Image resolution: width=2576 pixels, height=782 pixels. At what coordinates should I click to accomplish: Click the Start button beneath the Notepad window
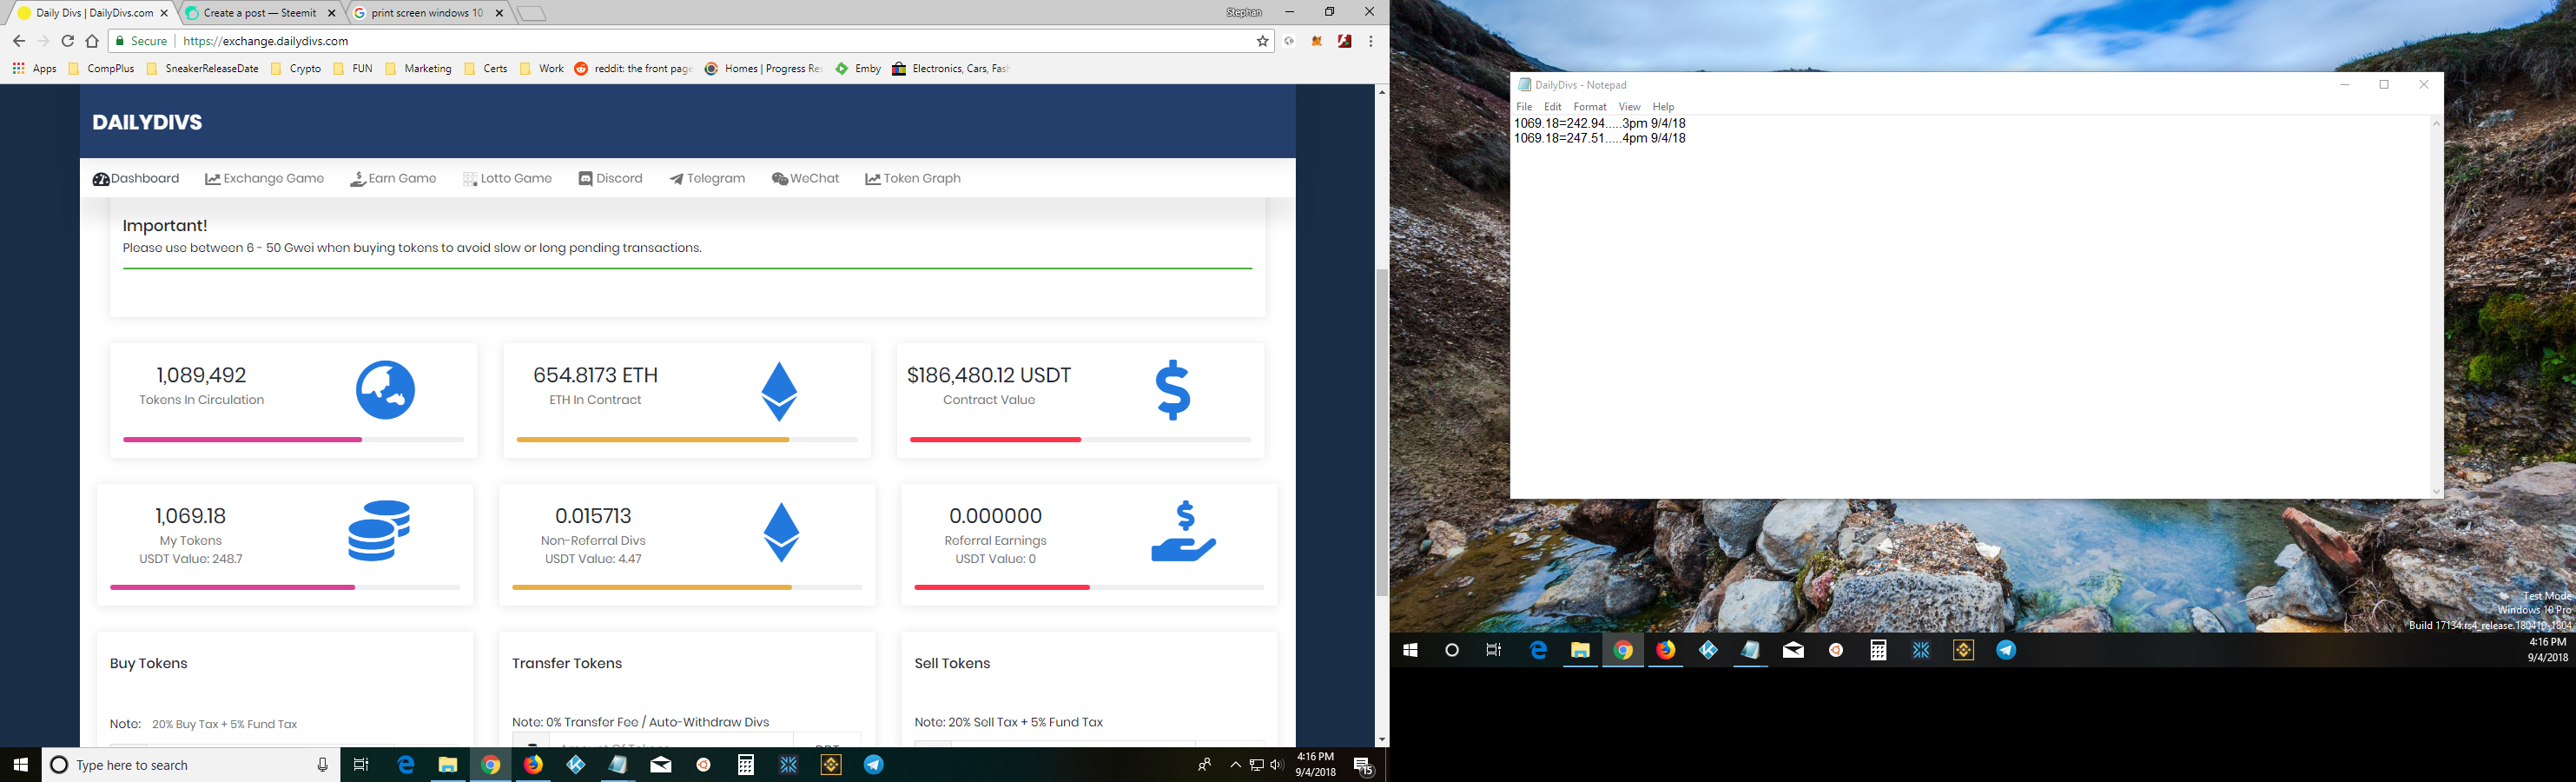click(x=1410, y=650)
